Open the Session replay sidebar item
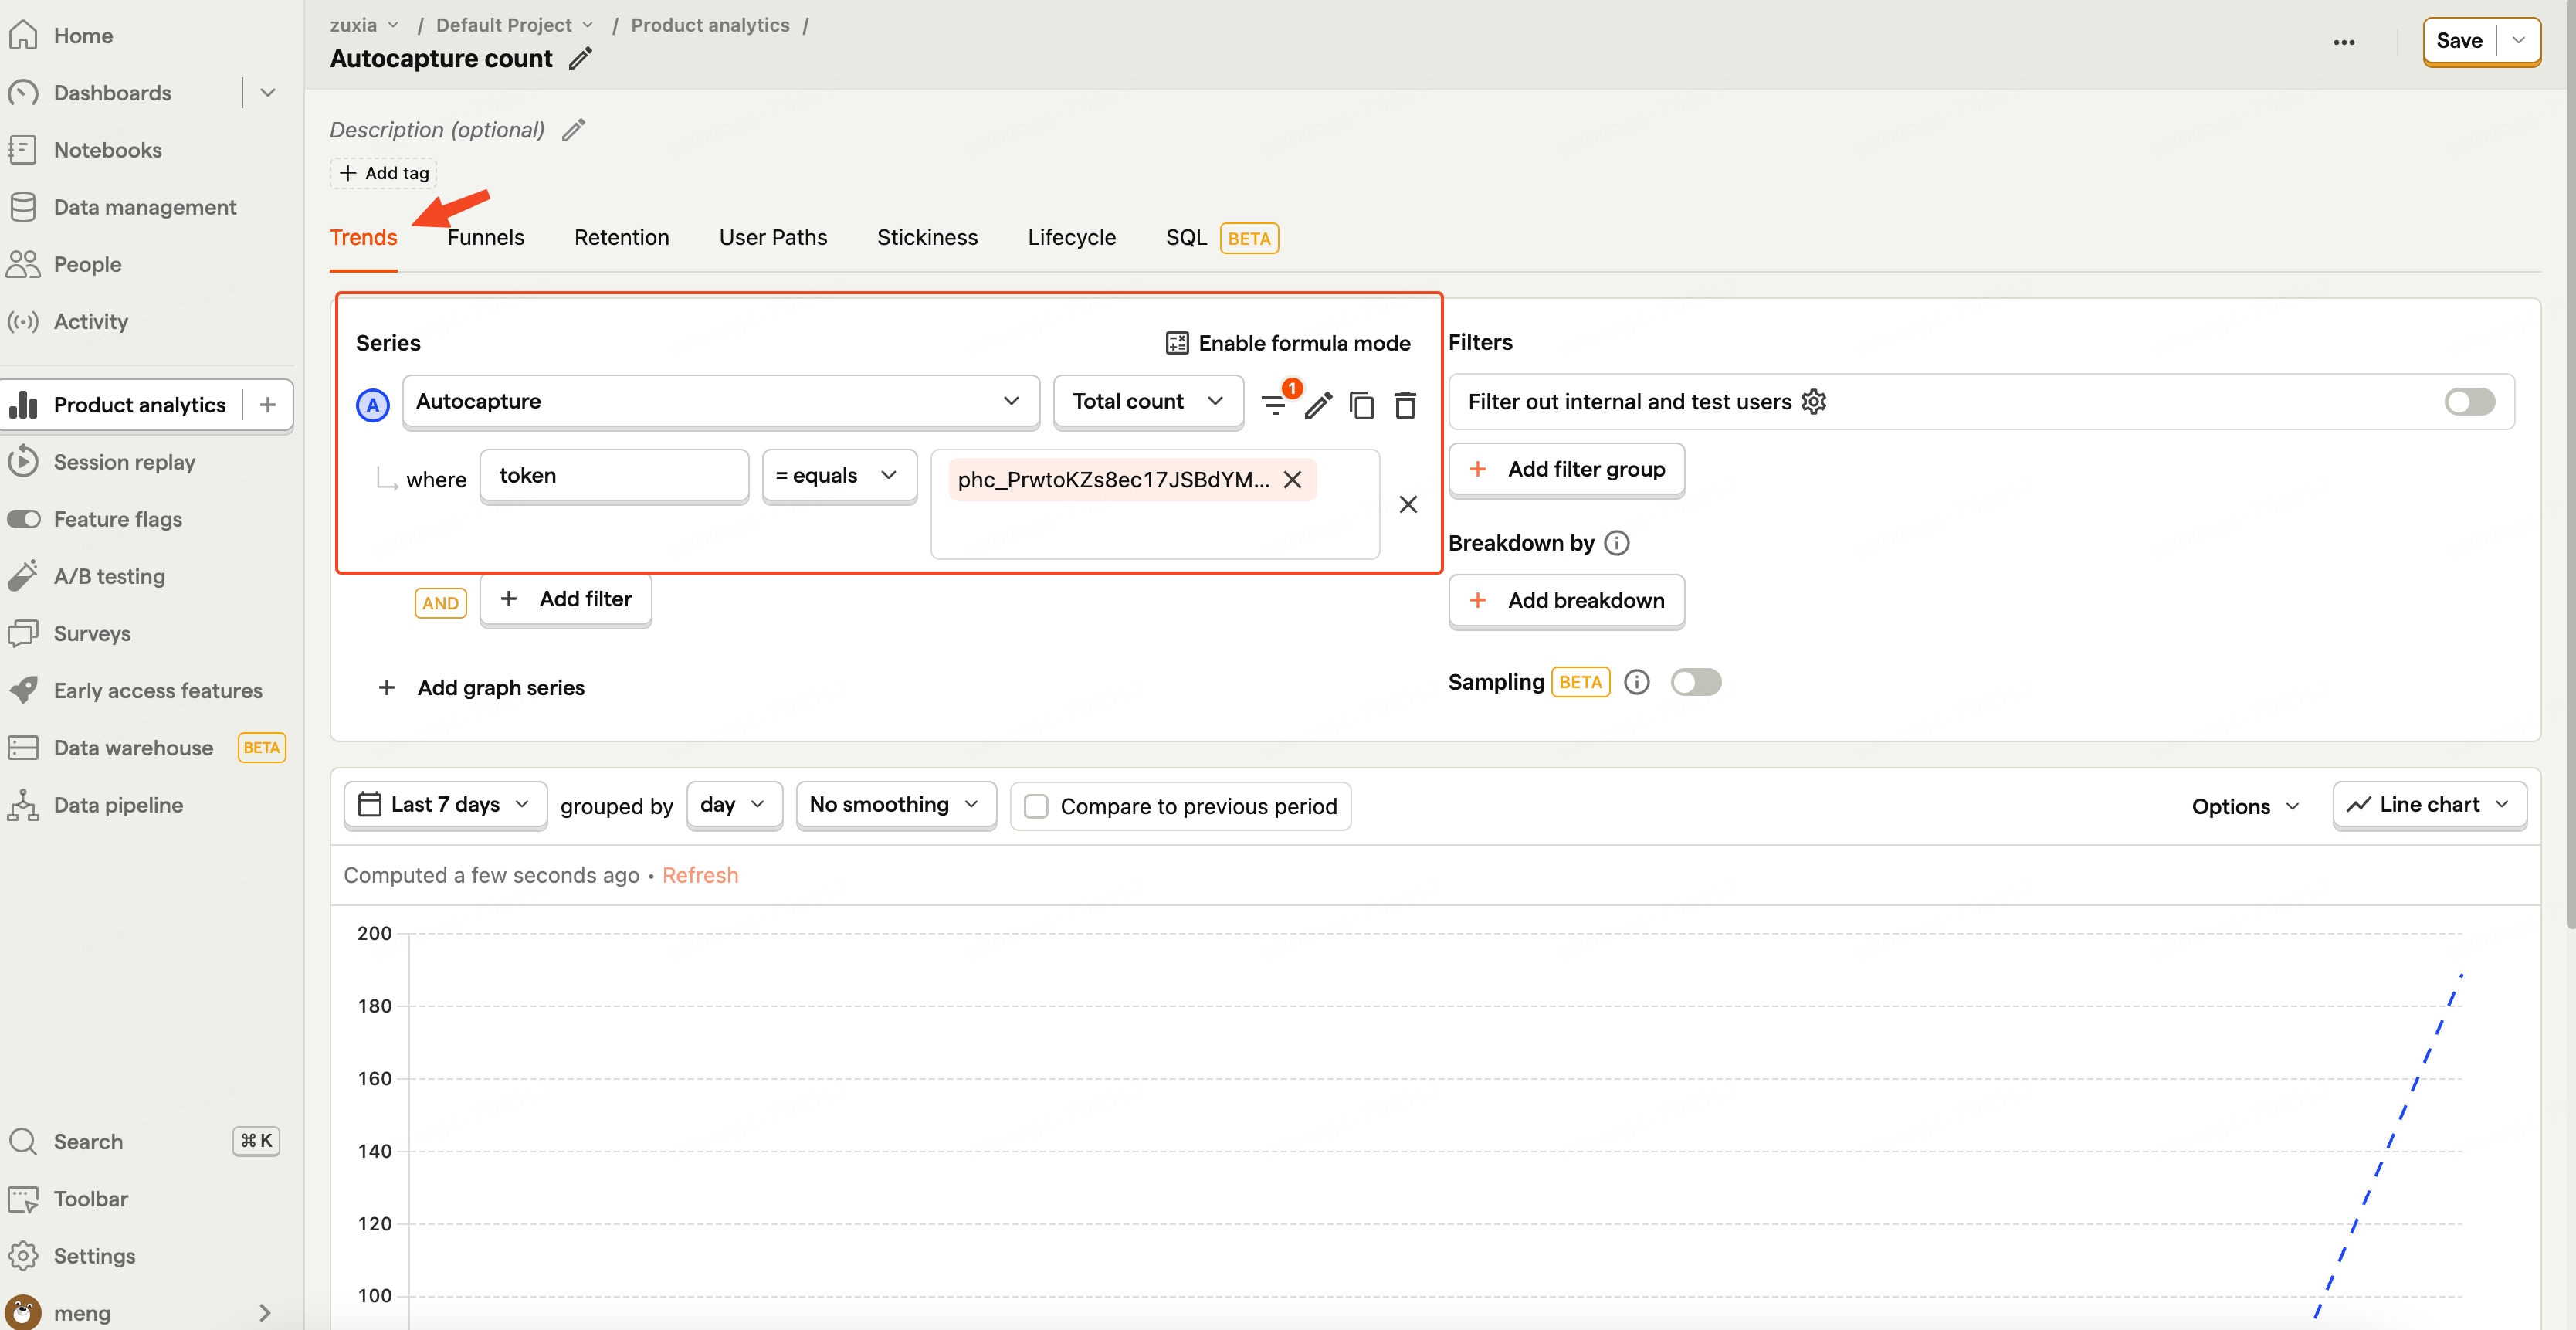Screen dimensions: 2576x1330 [124, 462]
